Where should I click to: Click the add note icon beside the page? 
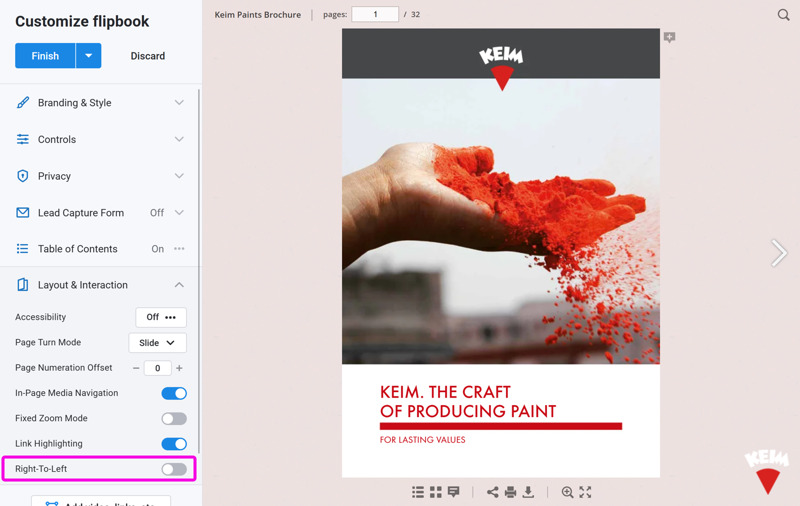tap(669, 37)
